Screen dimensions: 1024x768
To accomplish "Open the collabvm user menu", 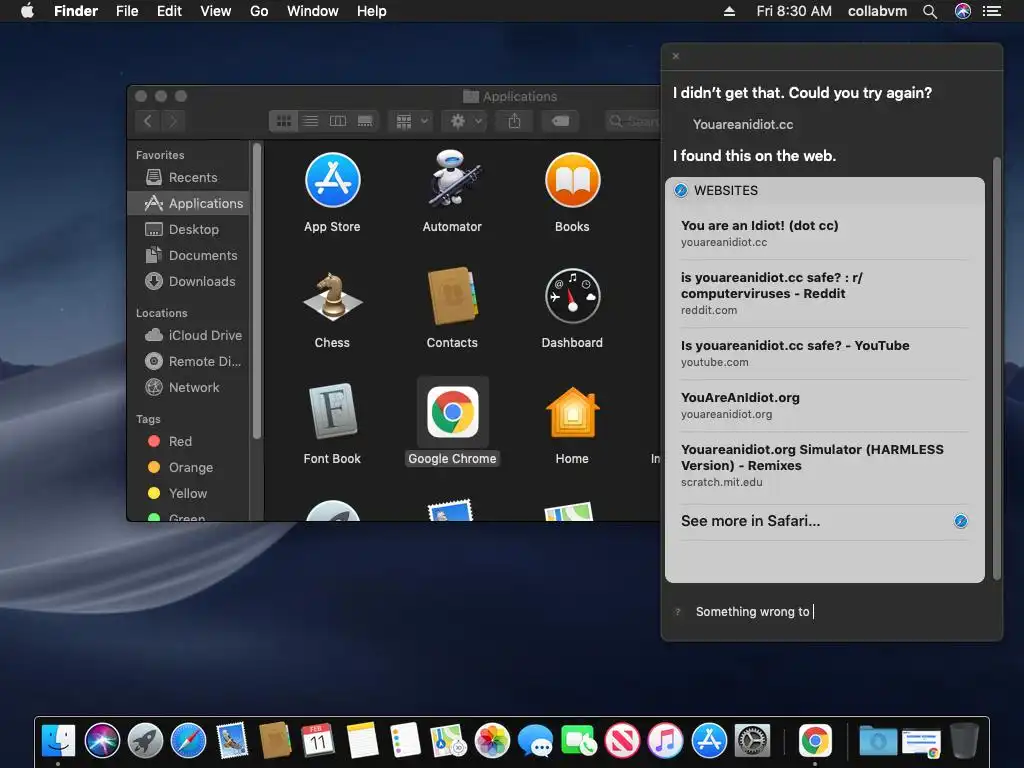I will pyautogui.click(x=877, y=11).
